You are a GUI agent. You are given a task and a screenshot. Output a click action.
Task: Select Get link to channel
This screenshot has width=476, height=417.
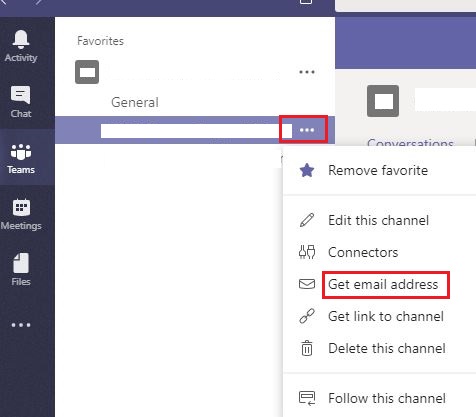386,316
